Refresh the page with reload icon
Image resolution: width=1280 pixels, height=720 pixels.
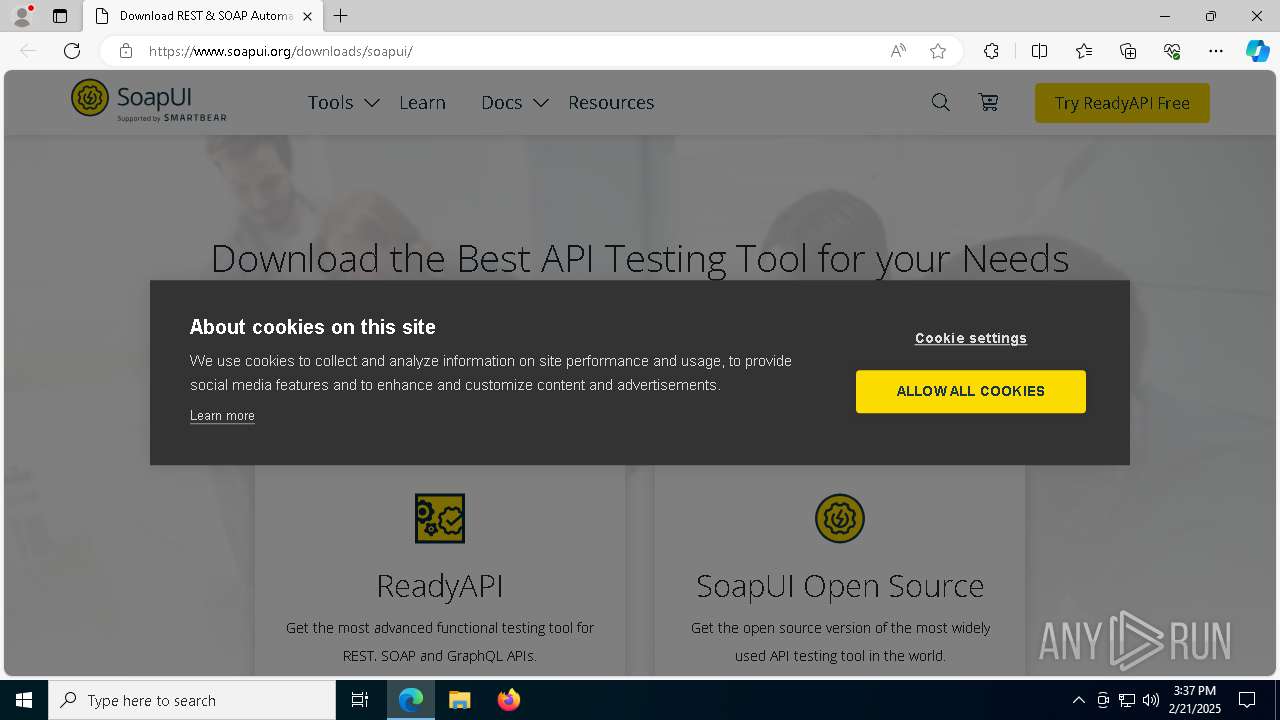click(x=72, y=51)
